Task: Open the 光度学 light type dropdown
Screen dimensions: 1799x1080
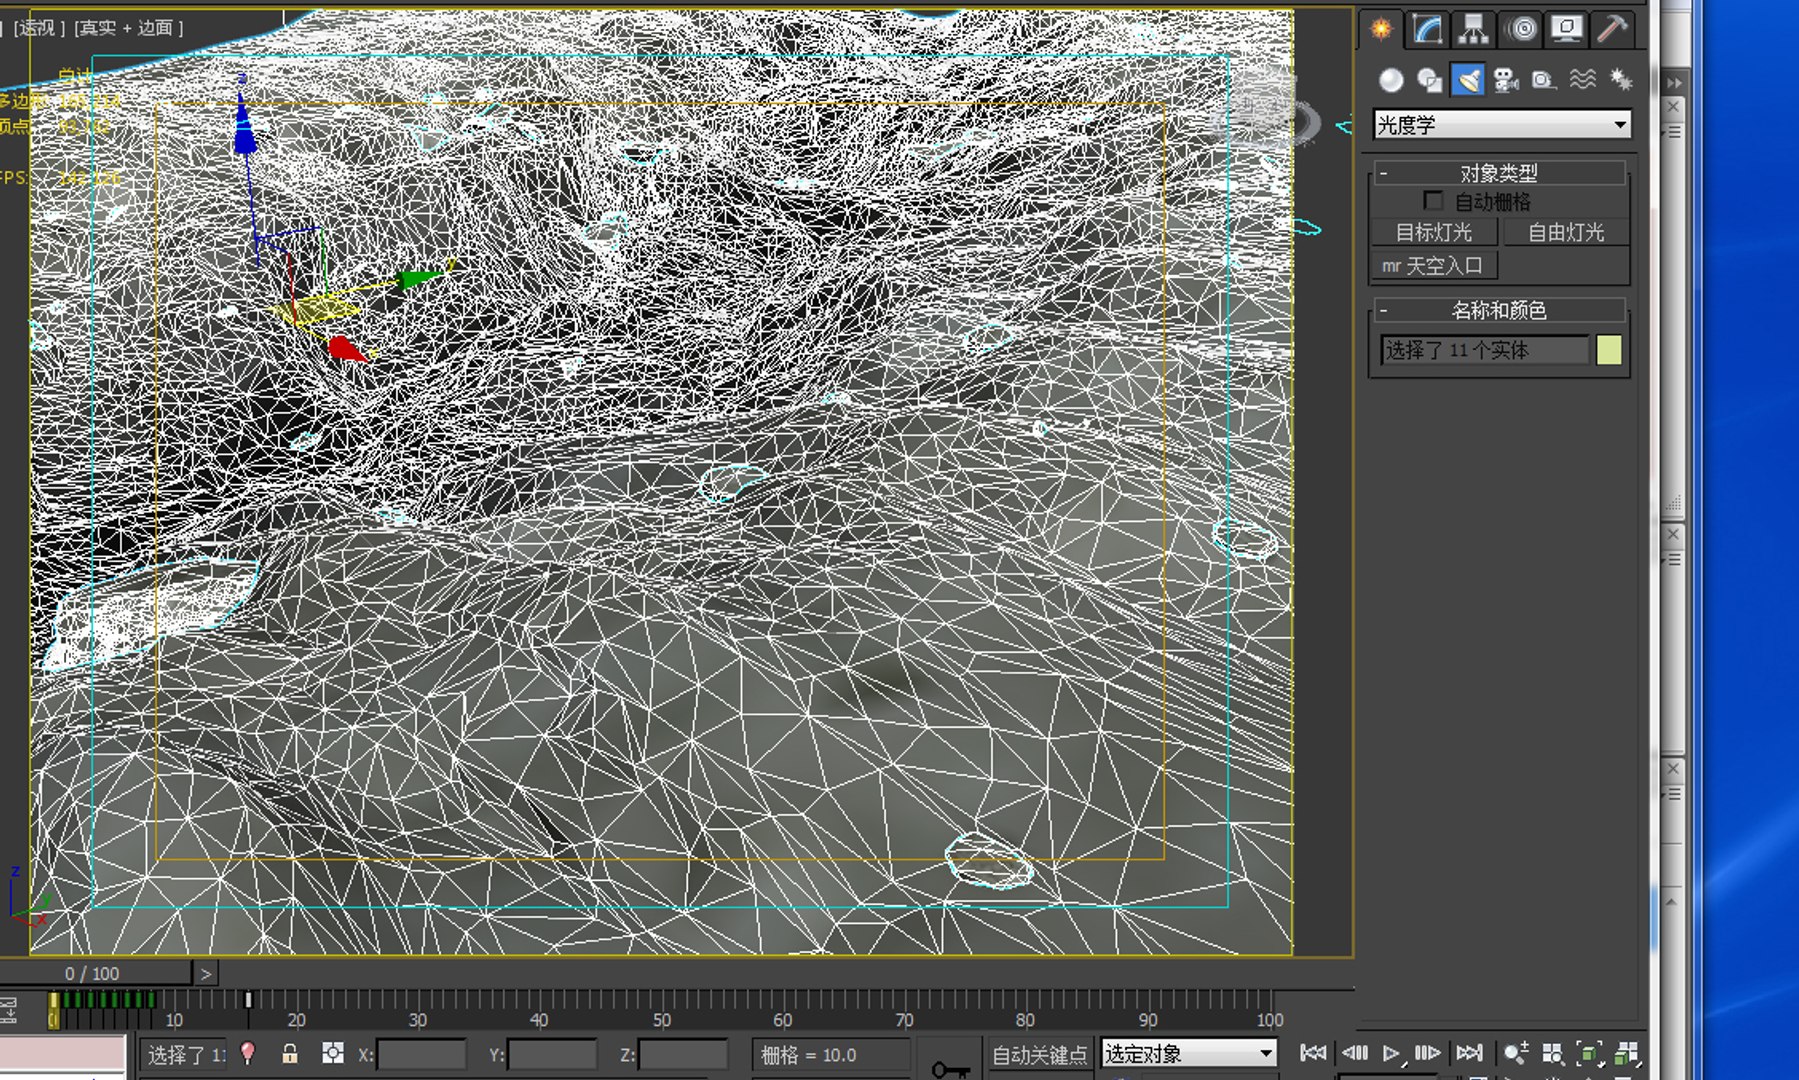Action: pos(1501,125)
